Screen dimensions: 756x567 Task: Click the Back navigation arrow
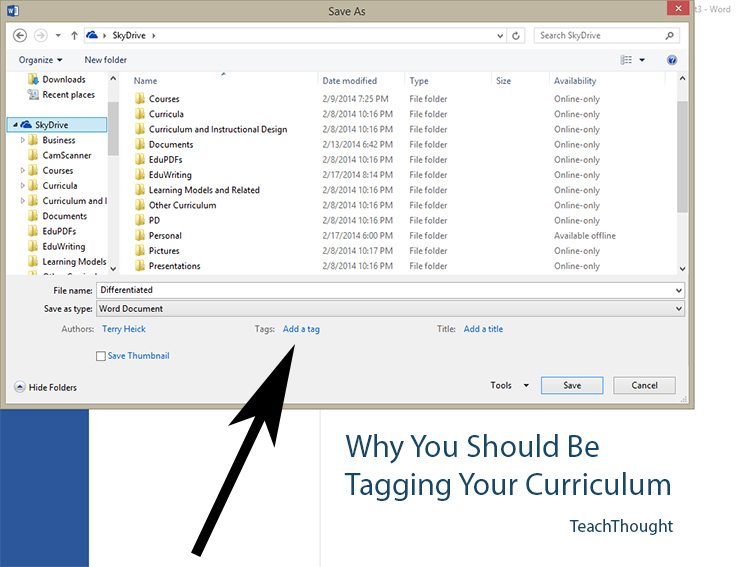[x=20, y=35]
